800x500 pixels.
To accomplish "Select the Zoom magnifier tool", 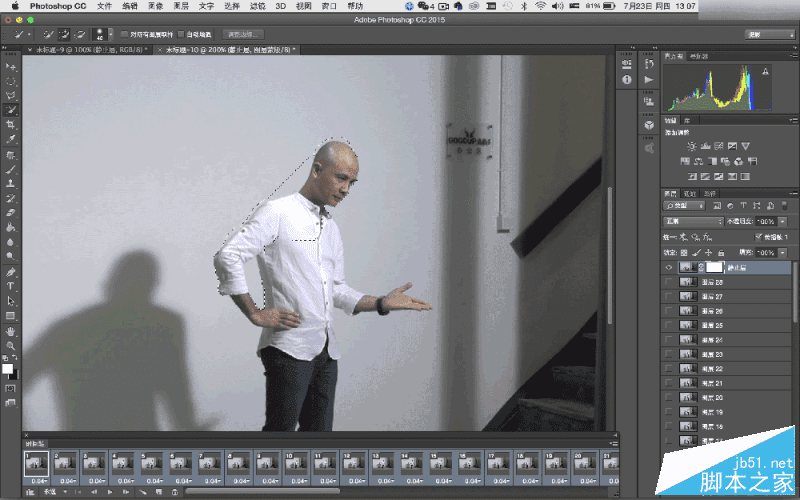I will (x=10, y=345).
